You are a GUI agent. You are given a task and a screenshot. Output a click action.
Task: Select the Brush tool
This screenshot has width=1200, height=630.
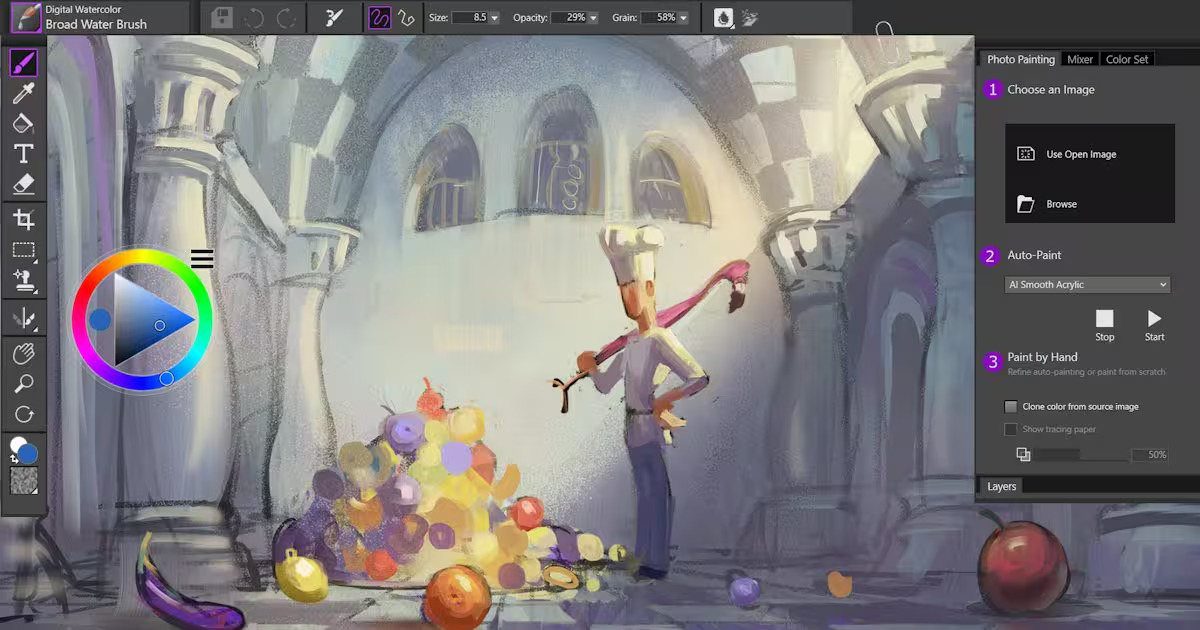pos(23,62)
